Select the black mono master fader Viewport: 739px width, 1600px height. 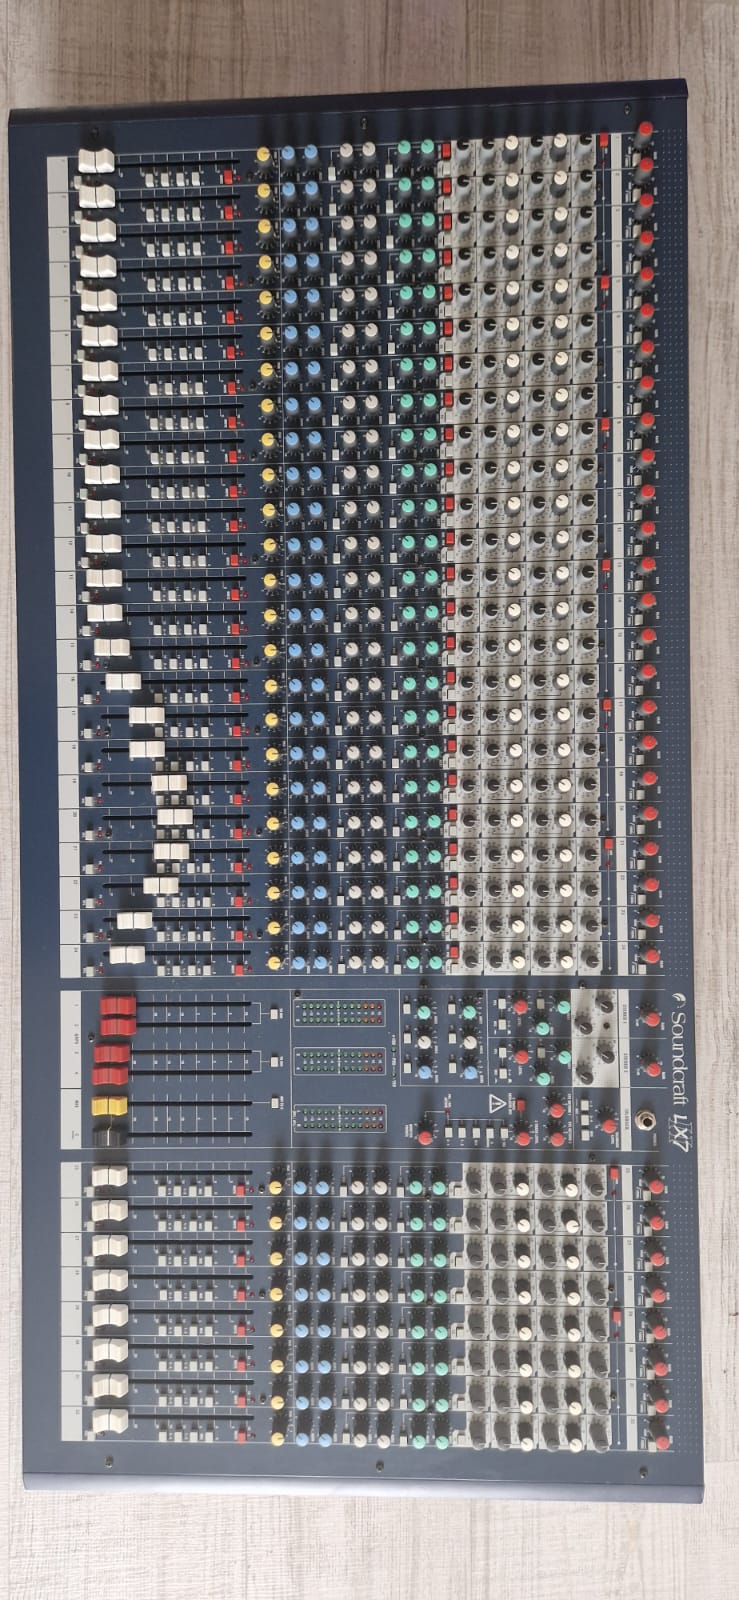[110, 1136]
